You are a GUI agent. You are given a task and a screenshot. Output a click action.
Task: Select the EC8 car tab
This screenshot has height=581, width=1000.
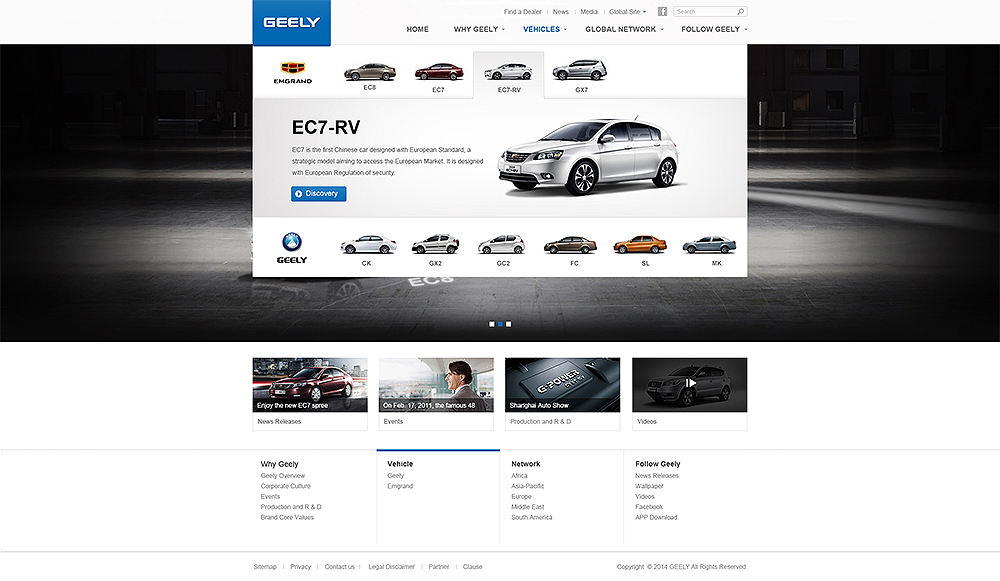[370, 76]
